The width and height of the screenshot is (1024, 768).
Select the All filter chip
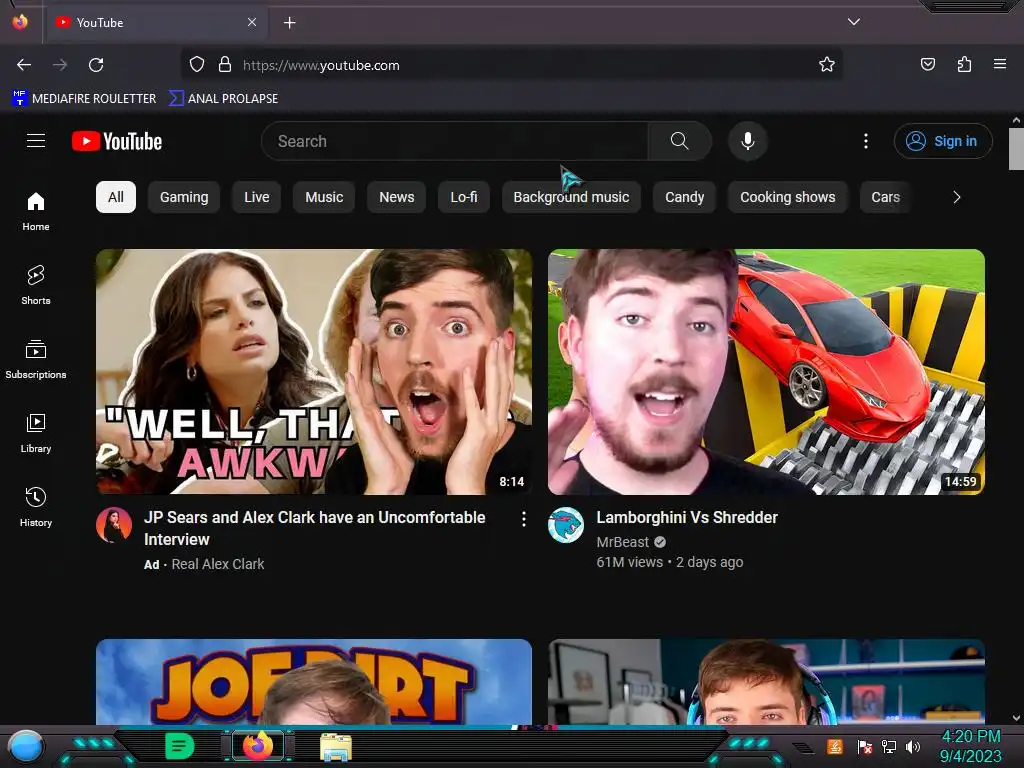tap(116, 197)
